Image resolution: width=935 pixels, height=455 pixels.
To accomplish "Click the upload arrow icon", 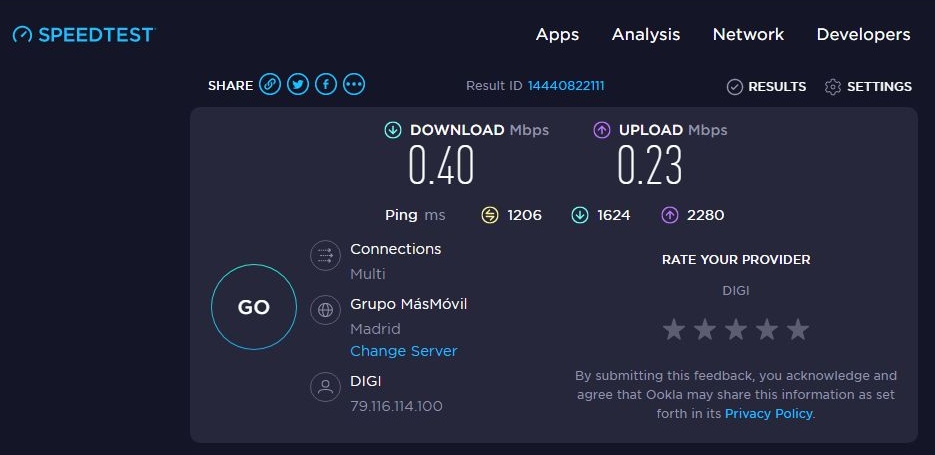I will (x=602, y=130).
